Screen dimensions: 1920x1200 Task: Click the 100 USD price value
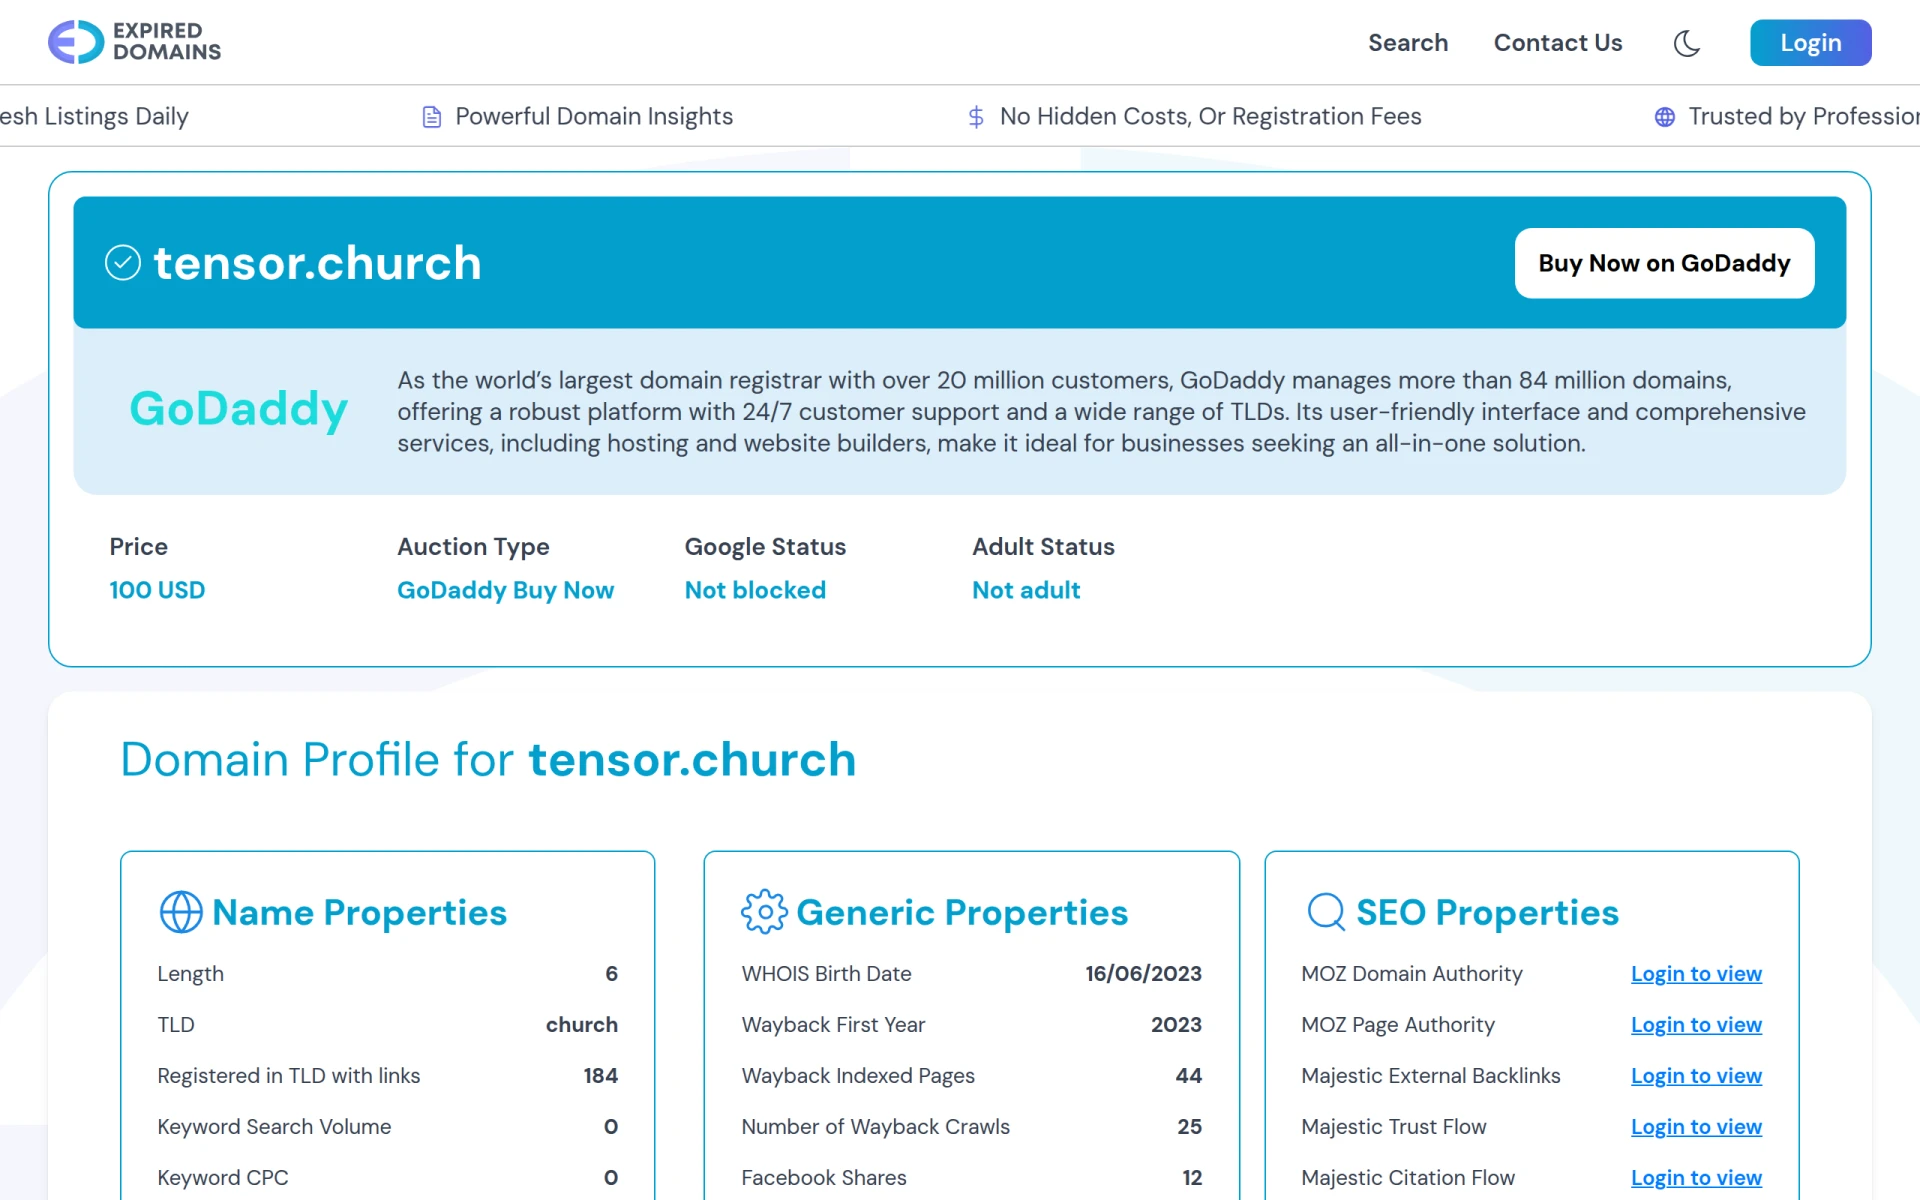157,590
